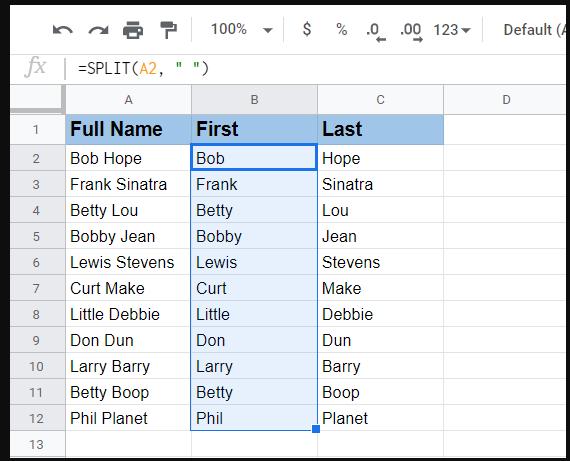Format as currency with $ icon
The image size is (570, 461).
coord(307,29)
